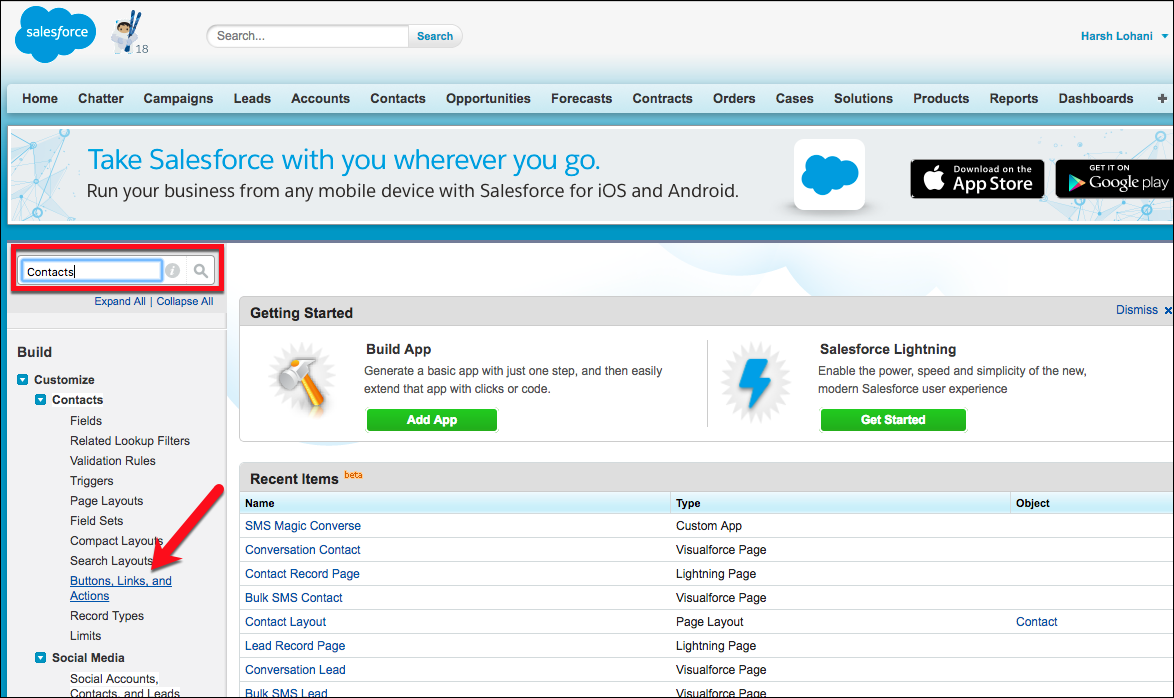Click the green Add App button
This screenshot has width=1174, height=698.
pos(432,420)
